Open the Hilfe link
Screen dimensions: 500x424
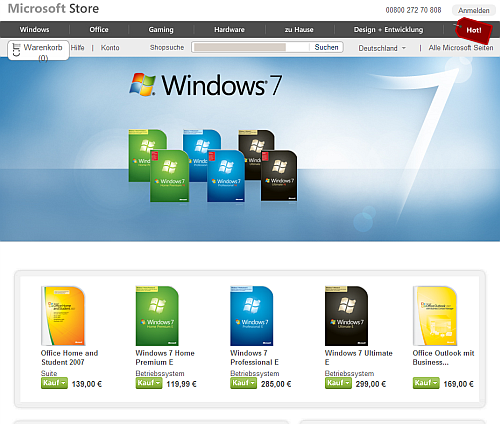[77, 48]
